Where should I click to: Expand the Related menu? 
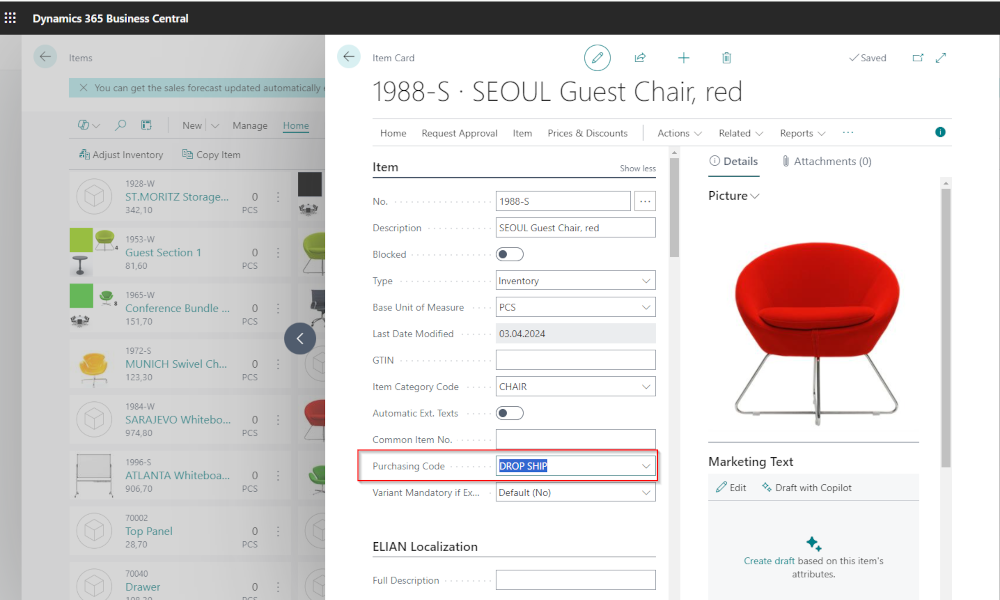(x=740, y=133)
